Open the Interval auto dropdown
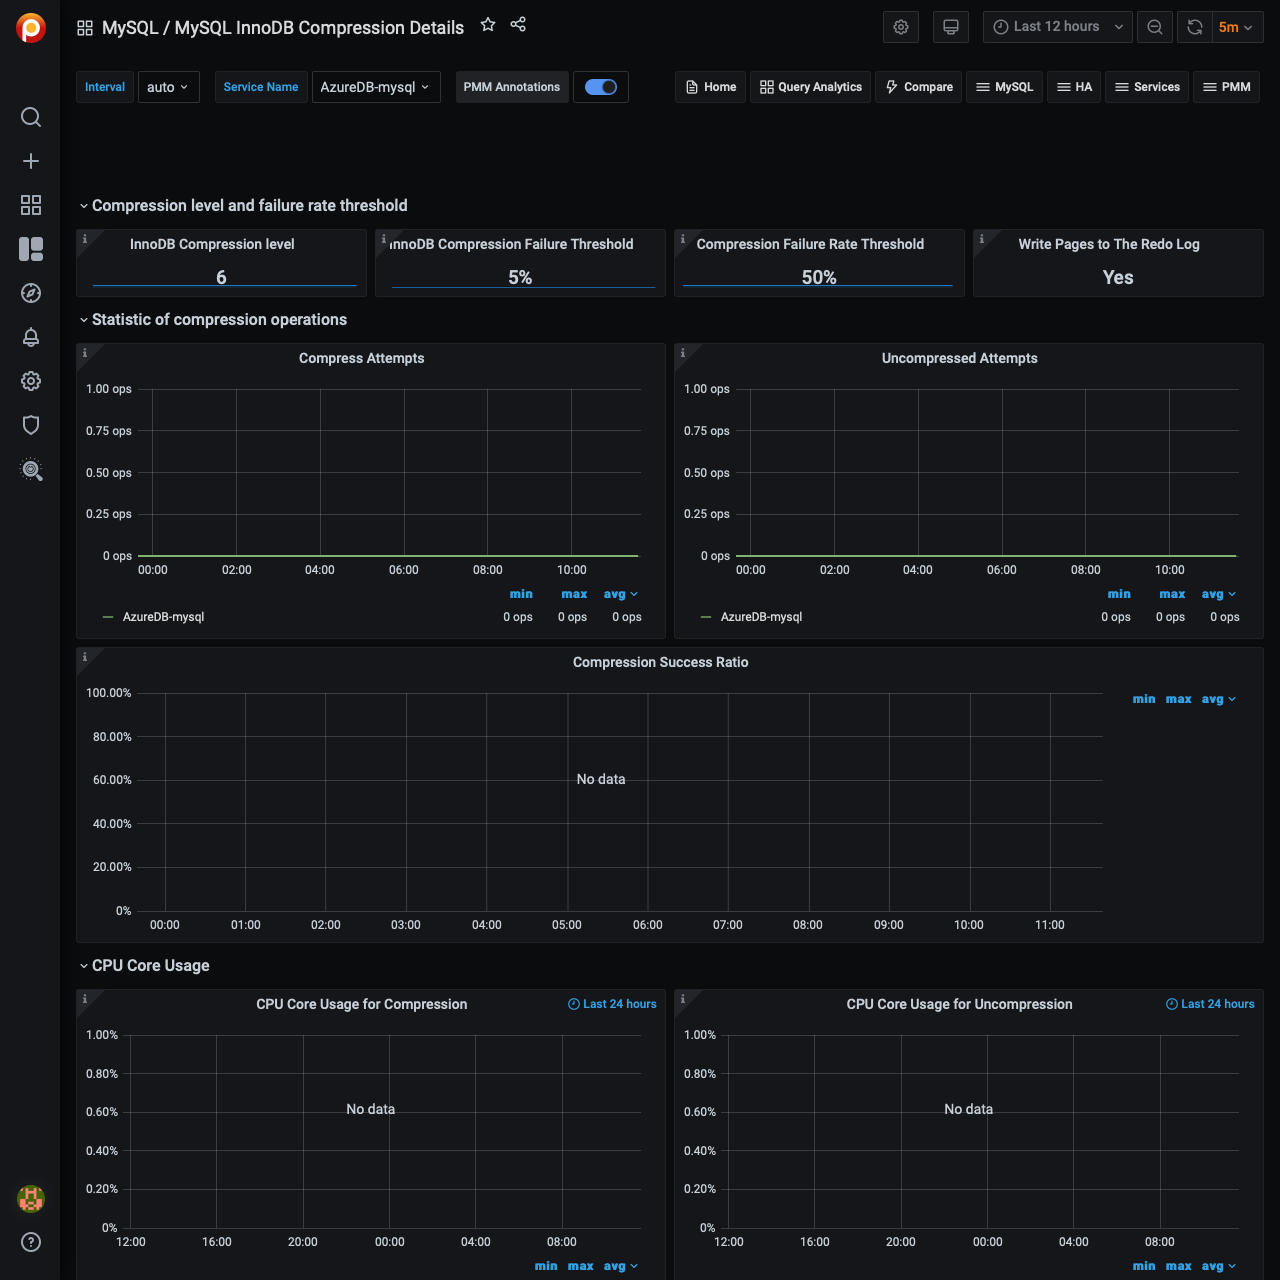This screenshot has width=1280, height=1280. click(x=168, y=87)
